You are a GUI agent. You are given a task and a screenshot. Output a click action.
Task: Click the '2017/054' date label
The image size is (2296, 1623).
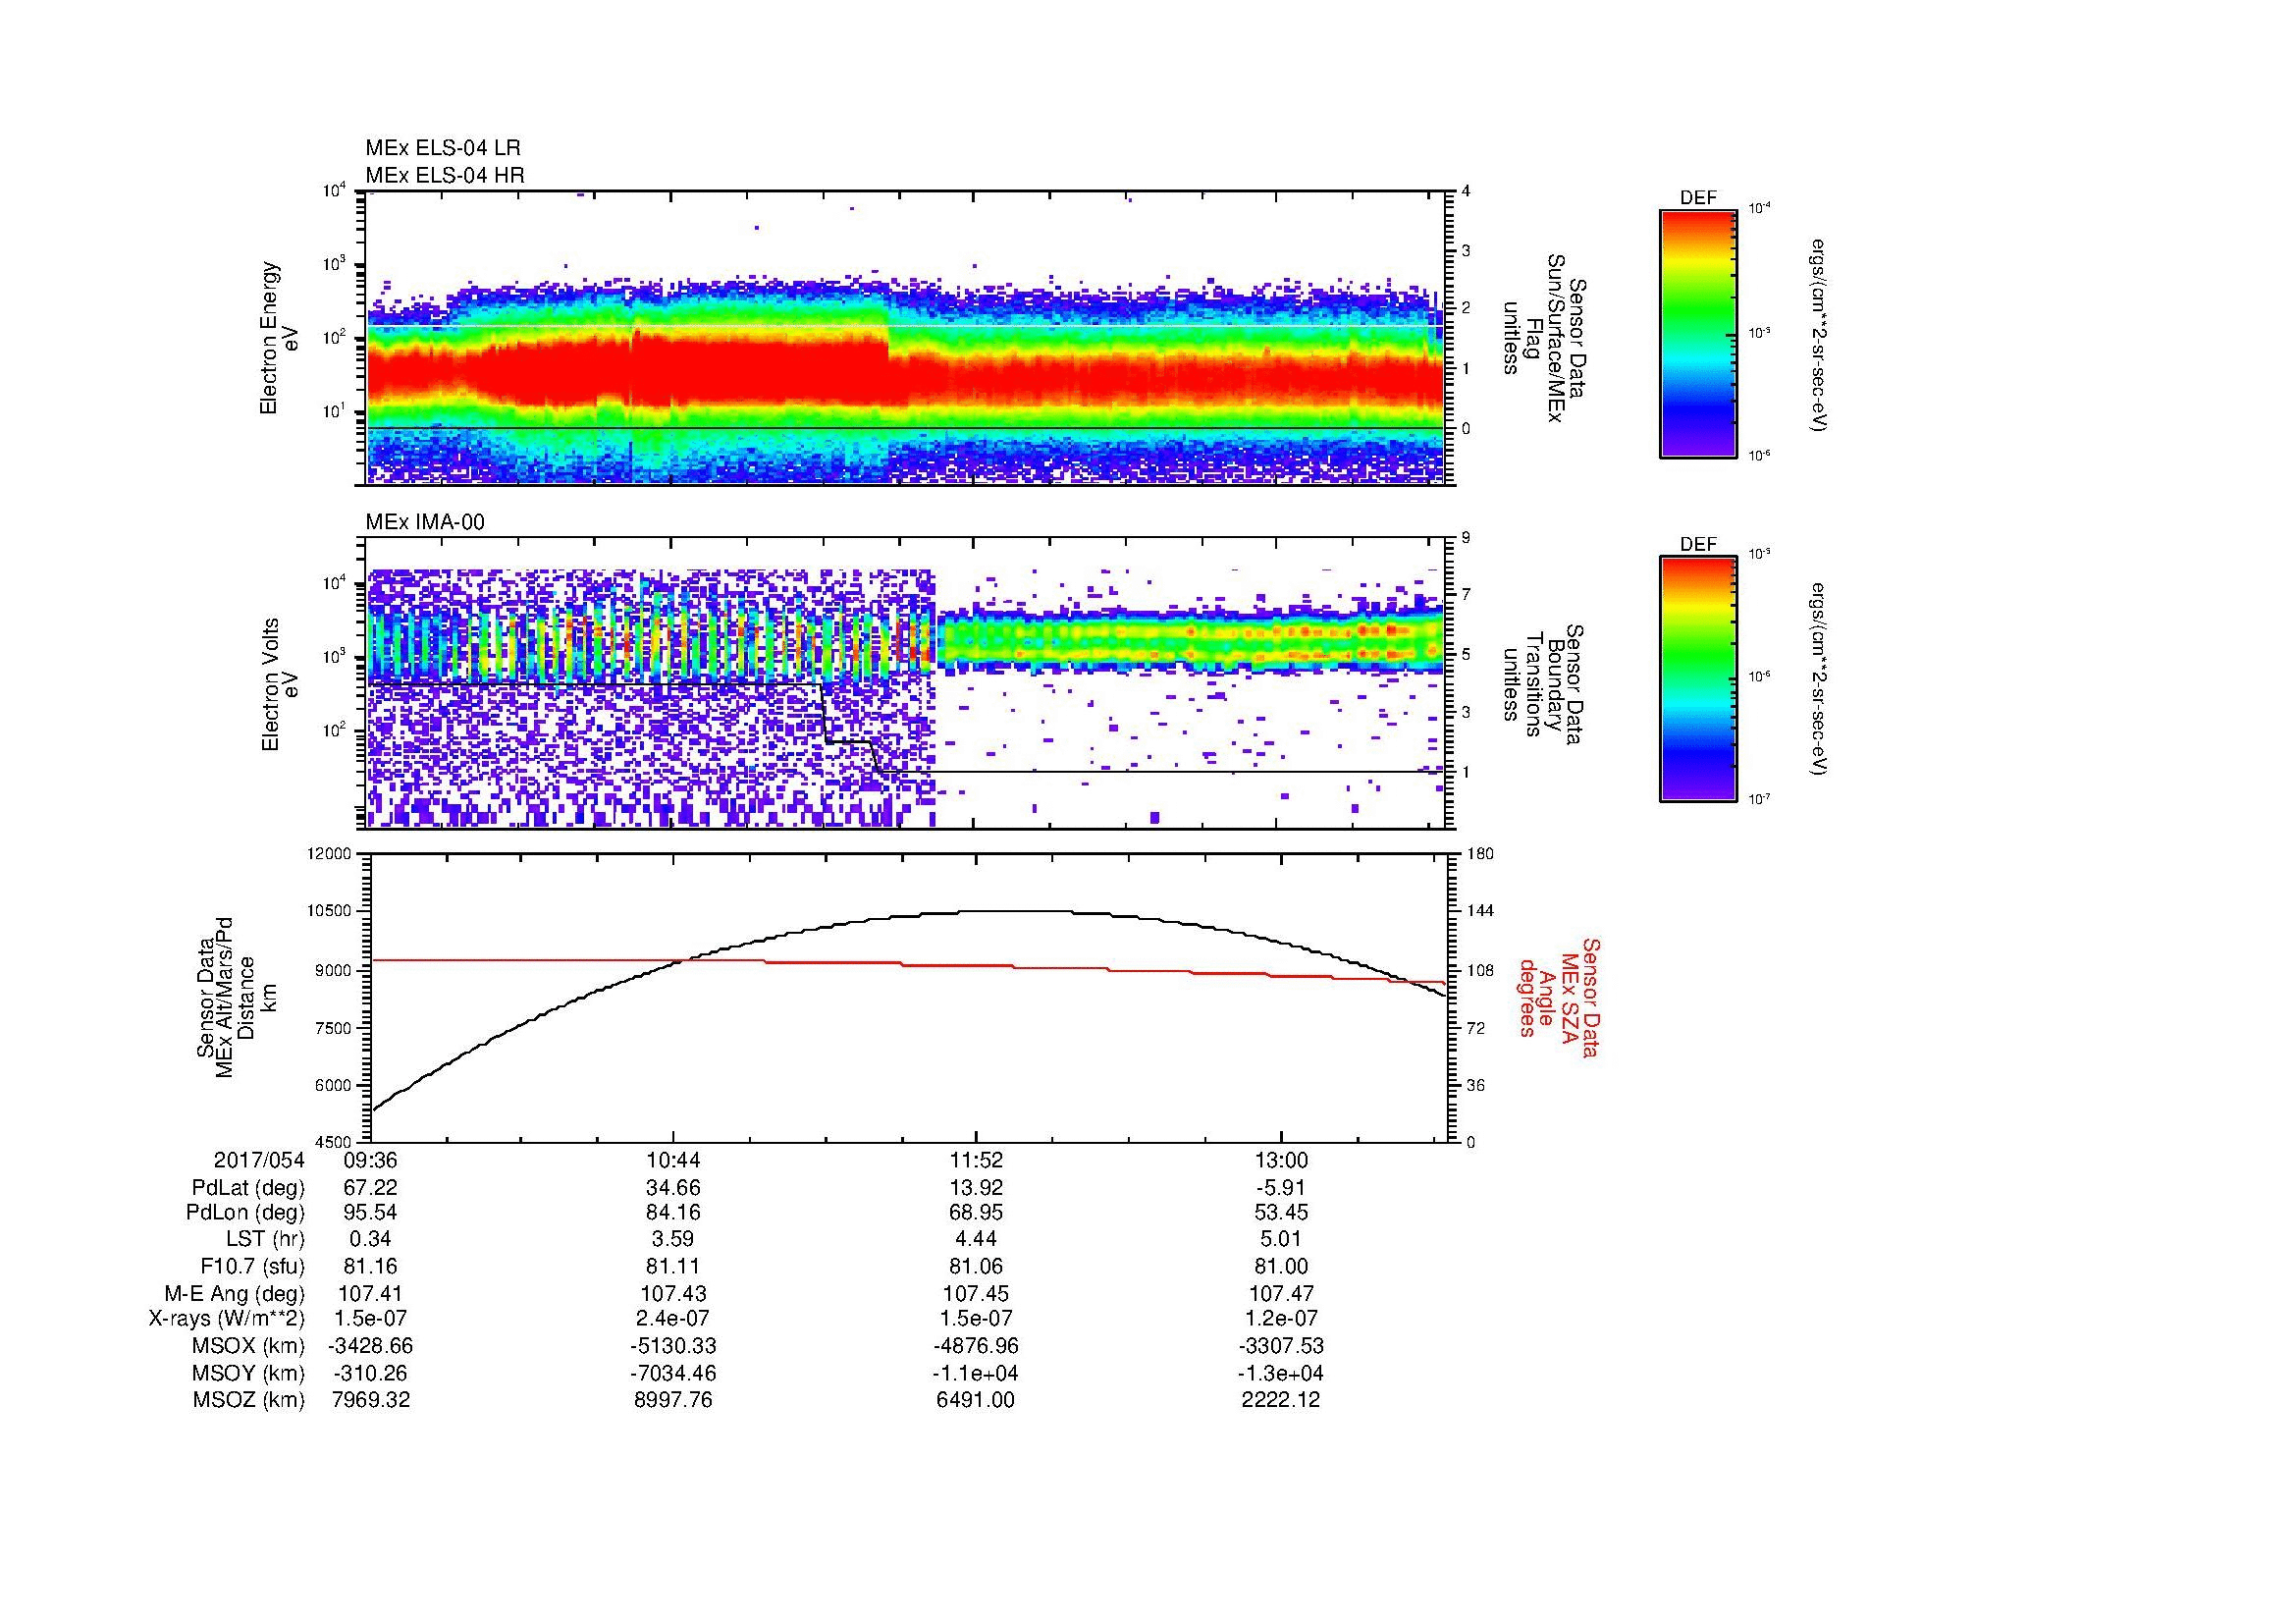[x=259, y=1161]
